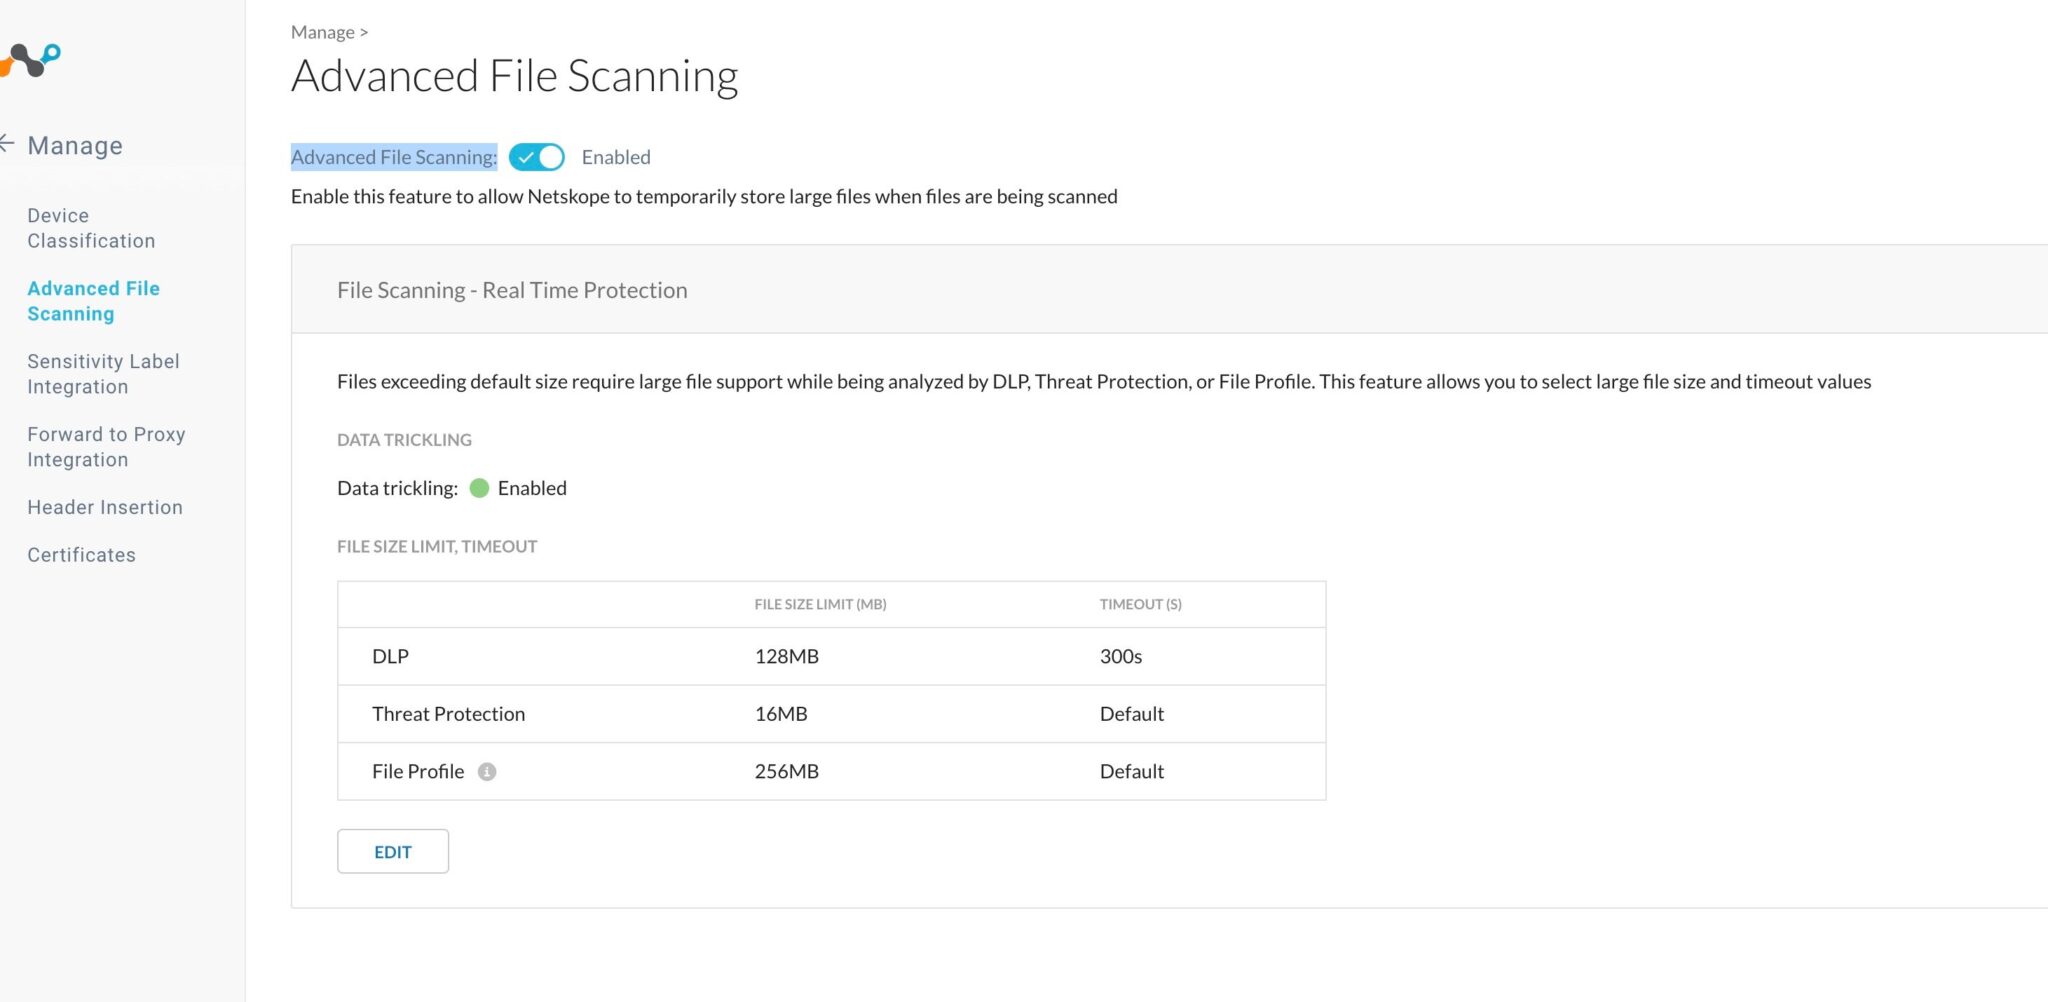Toggle Advanced File Scanning off using the switch
Image resolution: width=2048 pixels, height=1002 pixels.
point(537,157)
